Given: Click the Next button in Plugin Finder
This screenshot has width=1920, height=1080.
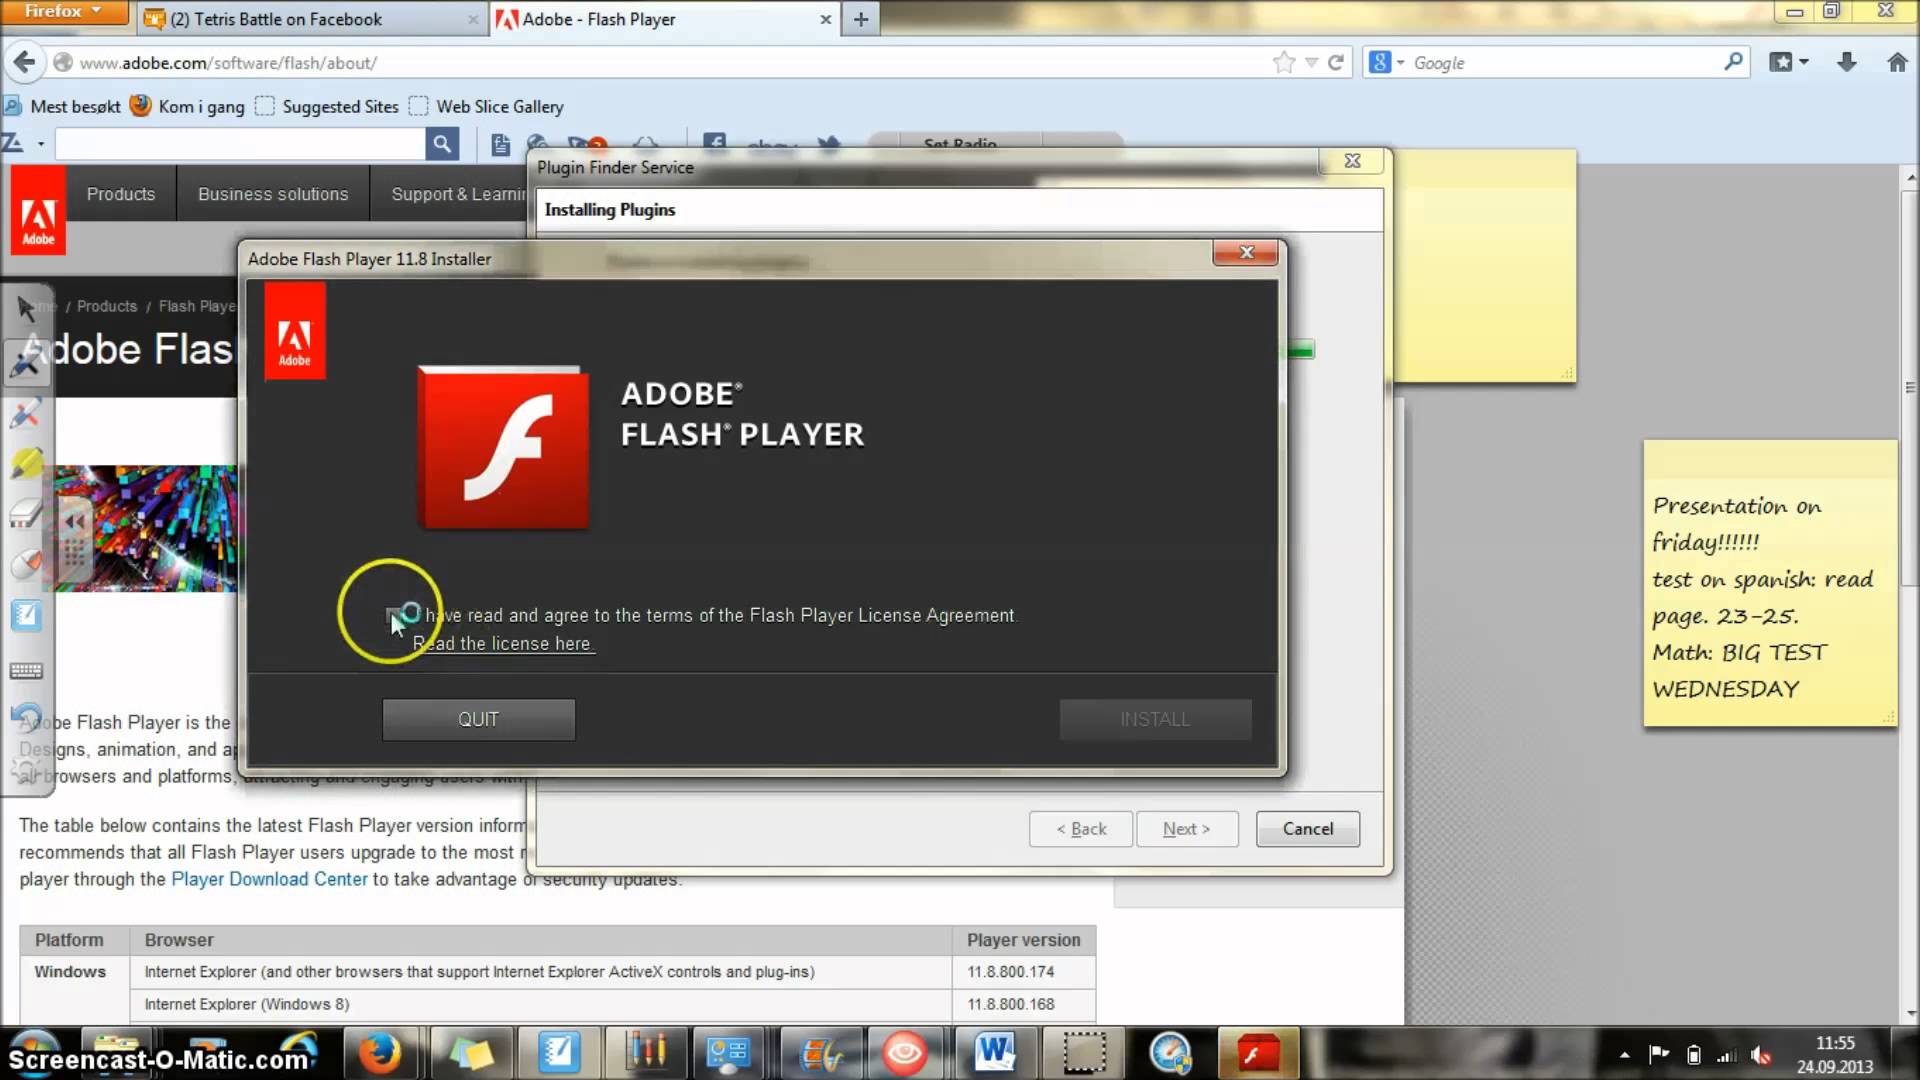Looking at the screenshot, I should tap(1185, 828).
